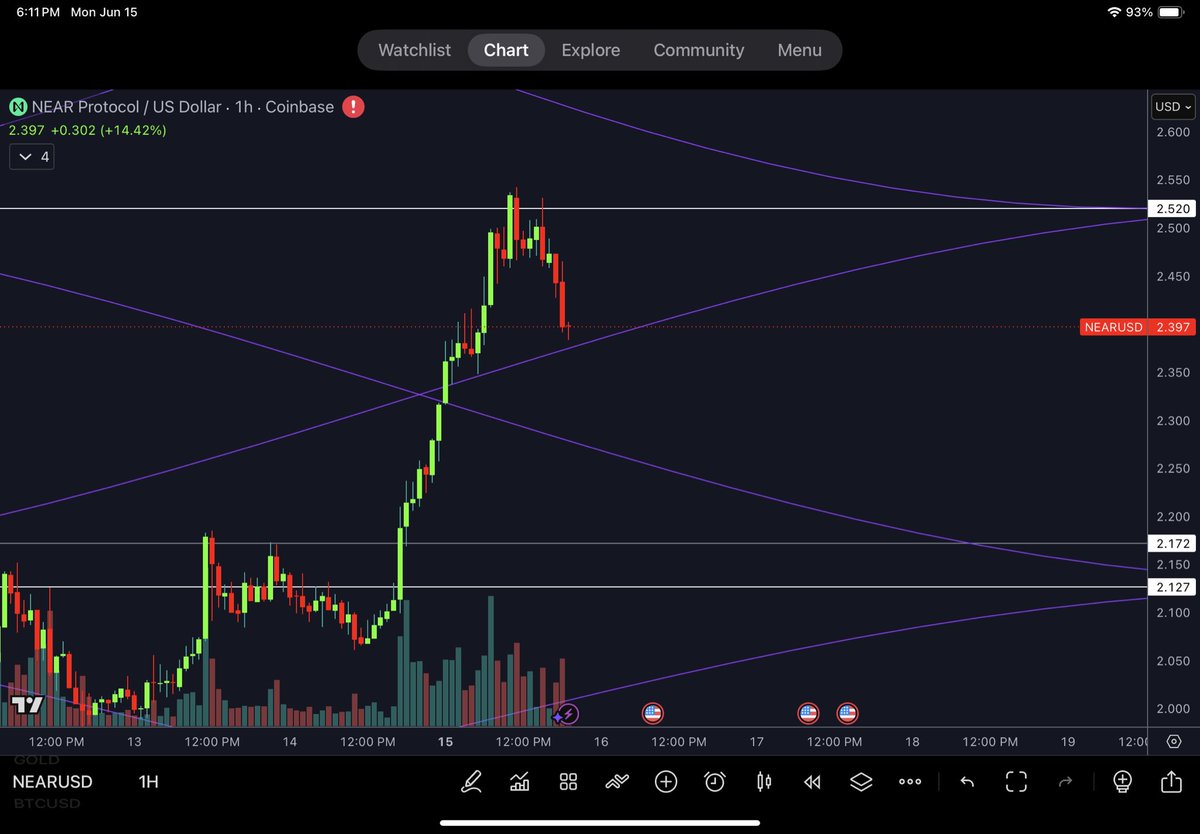
Task: Tap the +0.302 (+14.42%) change text
Action: (x=109, y=130)
